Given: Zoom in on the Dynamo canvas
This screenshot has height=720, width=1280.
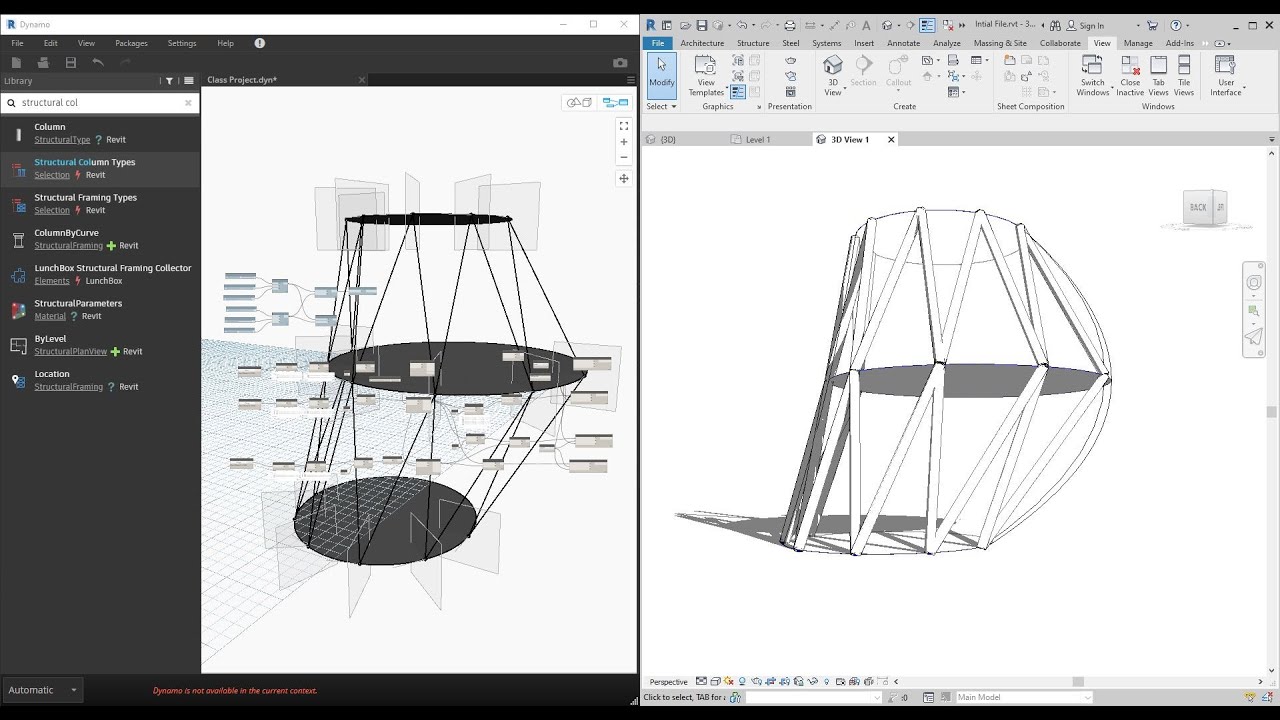Looking at the screenshot, I should click(624, 142).
